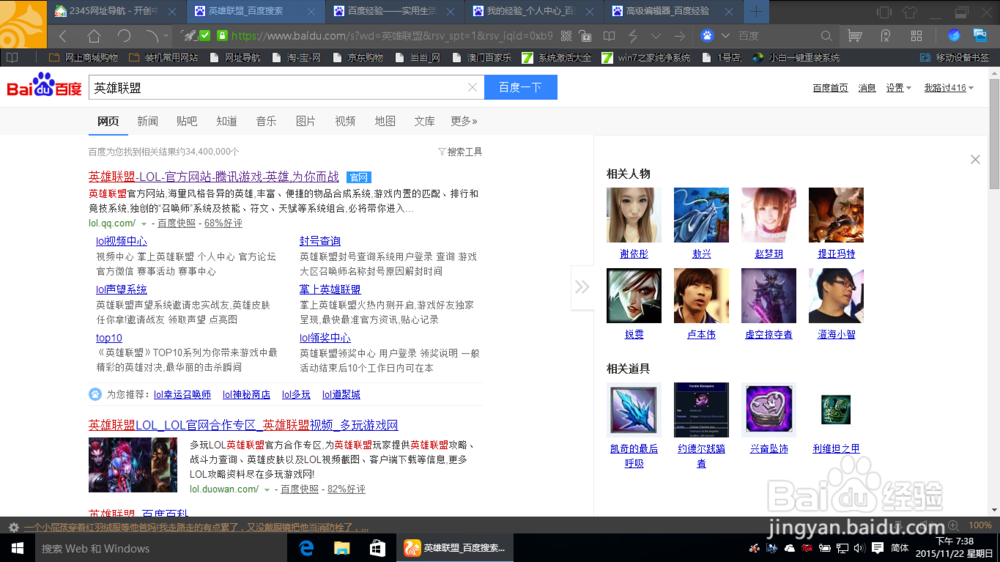
Task: Select the 图片 search category
Action: click(305, 121)
